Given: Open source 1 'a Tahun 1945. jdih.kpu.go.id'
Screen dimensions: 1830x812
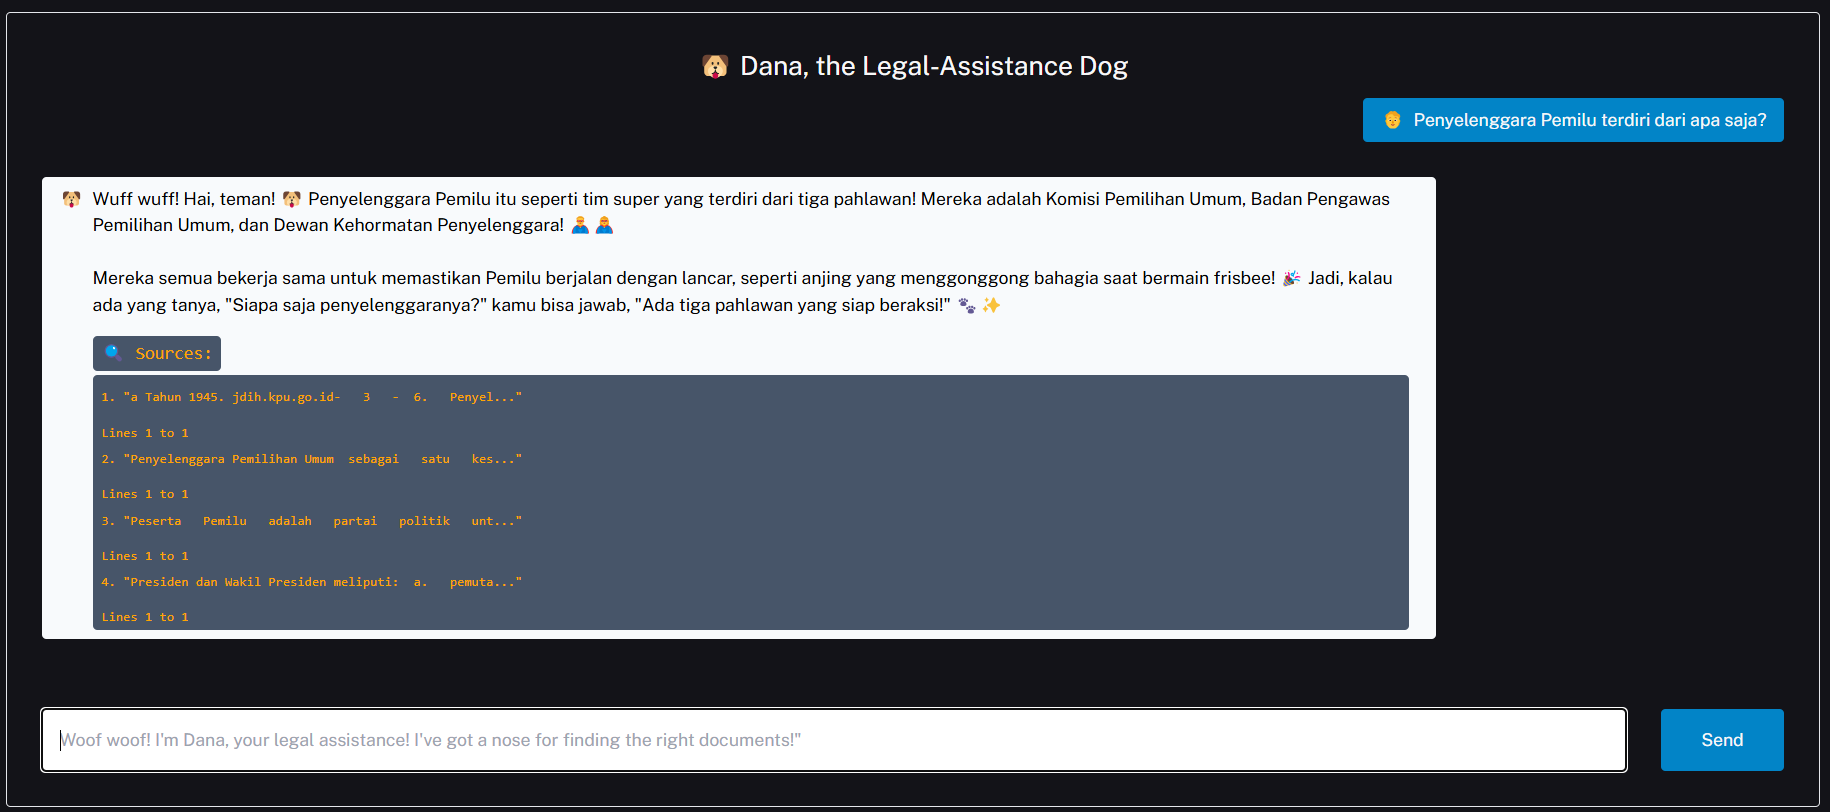Looking at the screenshot, I should click(311, 397).
